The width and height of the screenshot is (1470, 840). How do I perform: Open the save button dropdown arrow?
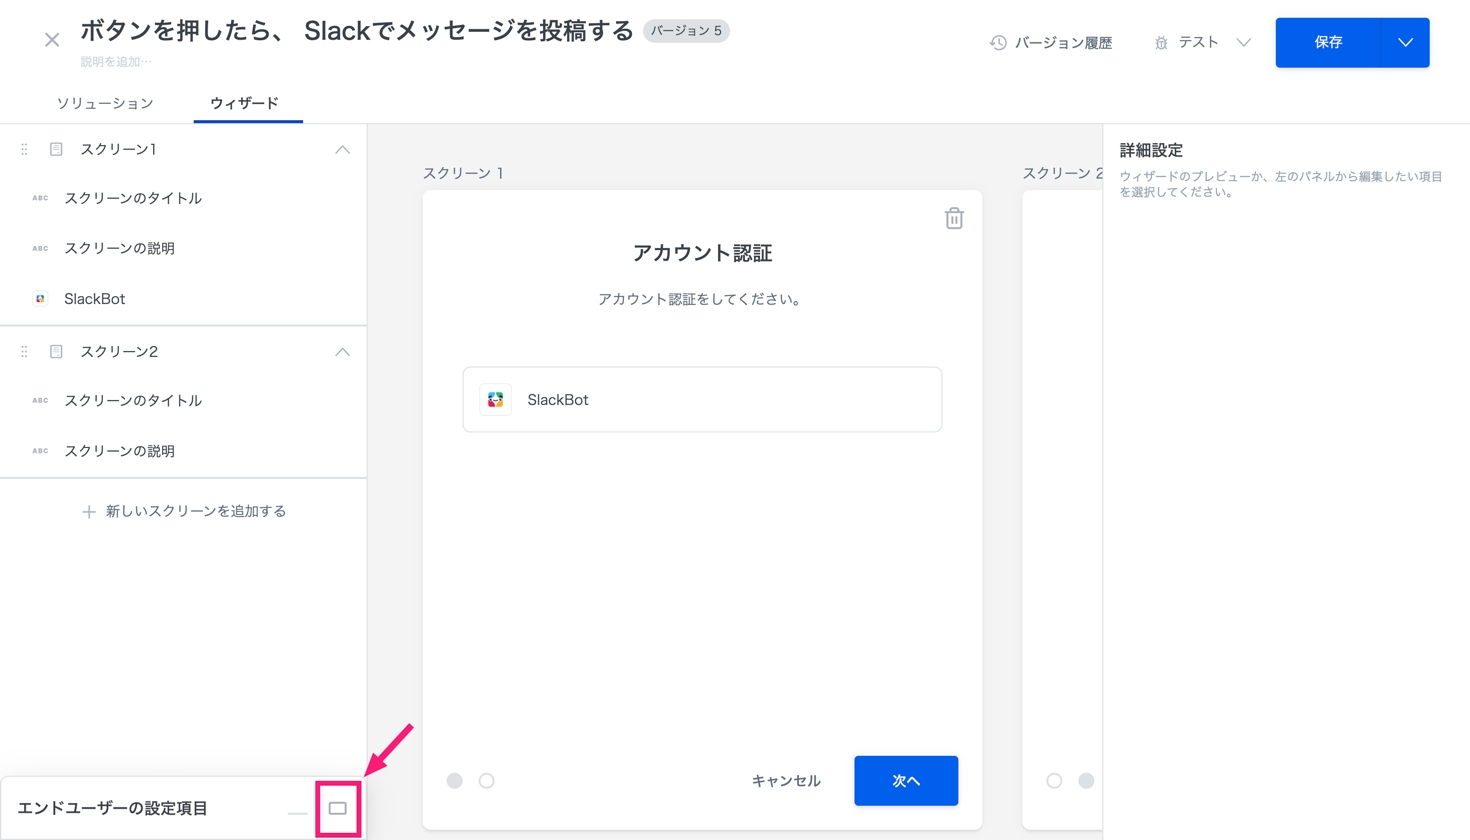(1405, 43)
